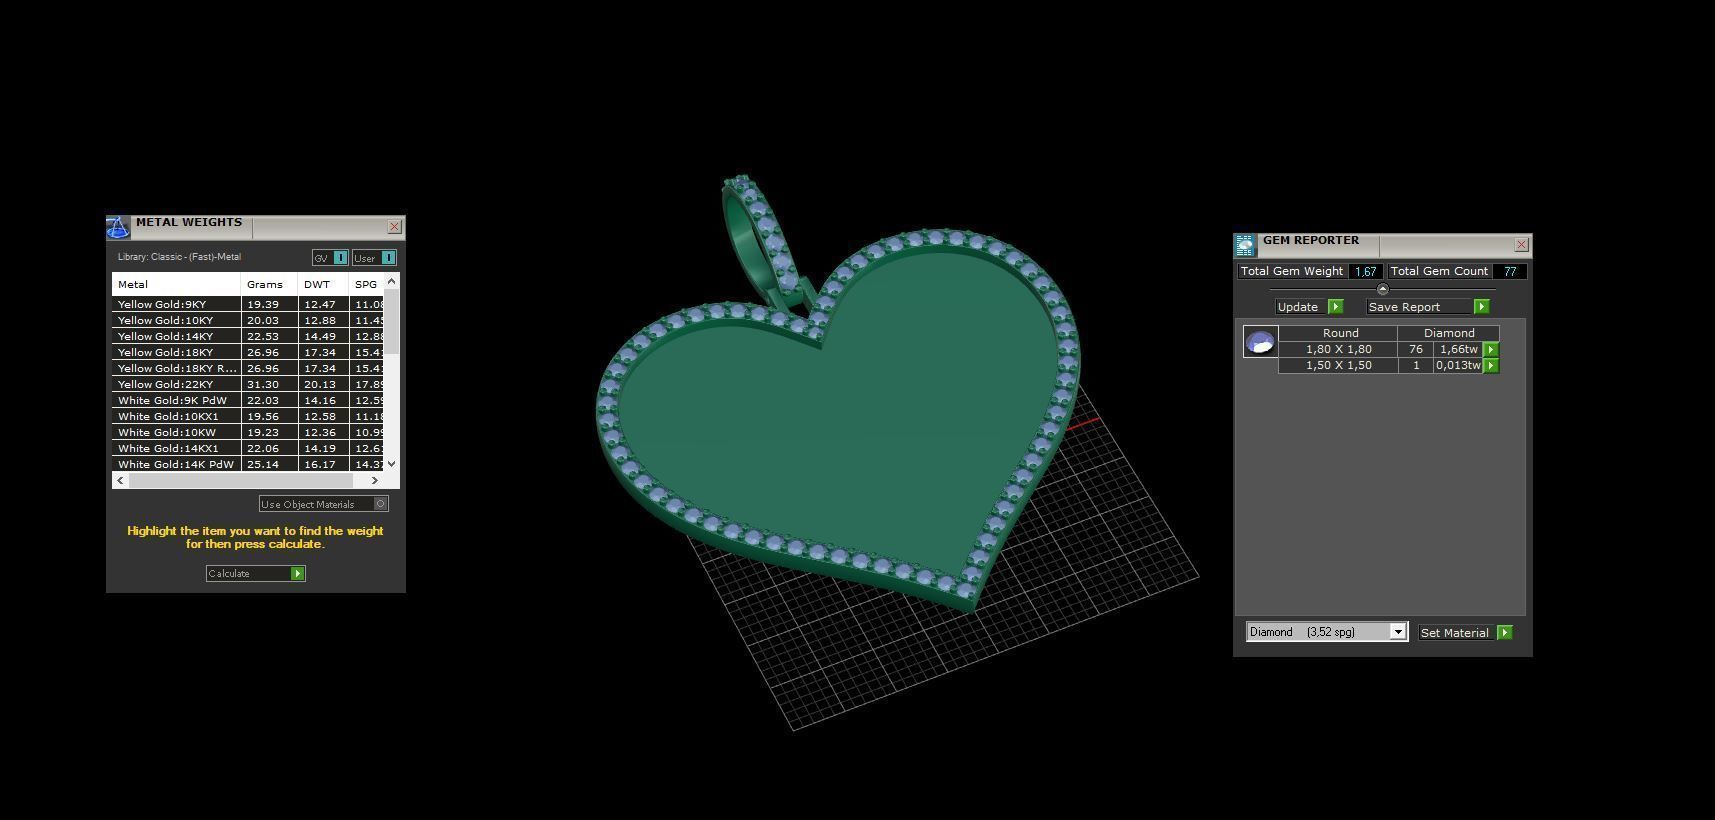Image resolution: width=1715 pixels, height=820 pixels.
Task: Click the metal list scroll-up arrow
Action: [x=391, y=282]
